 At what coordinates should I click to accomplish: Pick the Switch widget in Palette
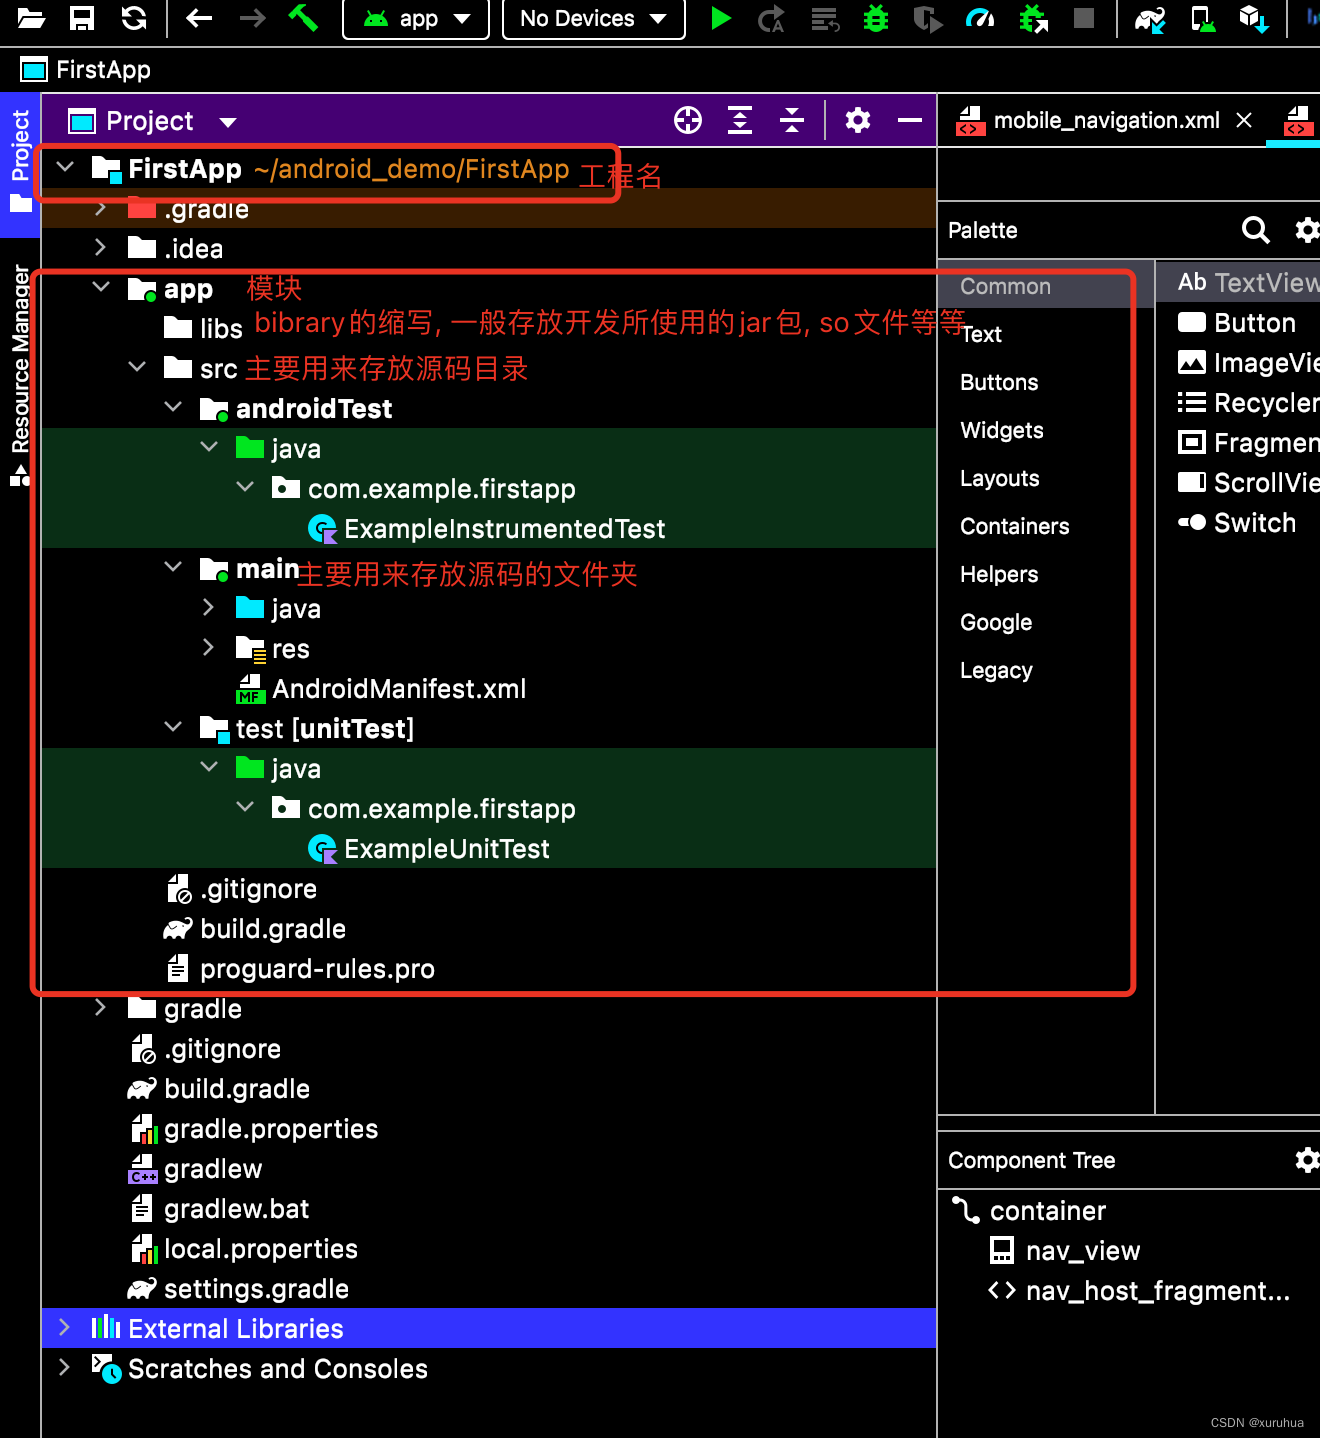pos(1237,523)
